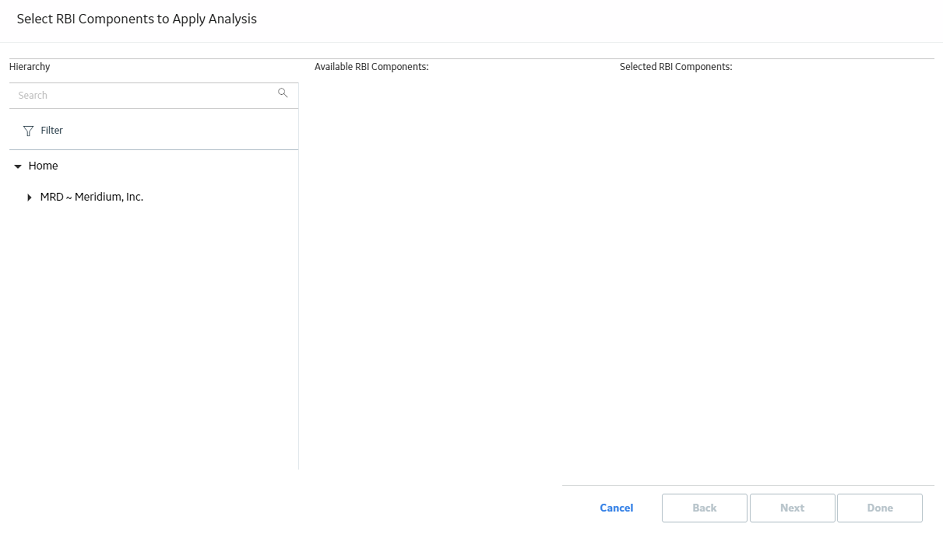Collapse the Home tree node arrow

click(x=18, y=166)
